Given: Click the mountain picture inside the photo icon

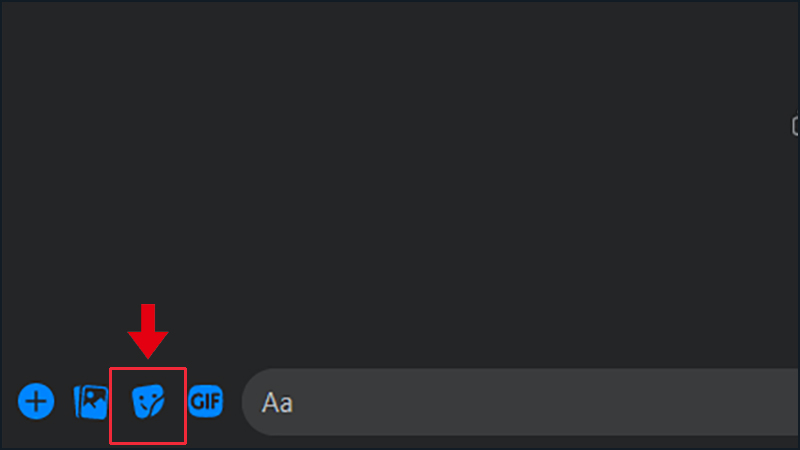Looking at the screenshot, I should click(95, 401).
